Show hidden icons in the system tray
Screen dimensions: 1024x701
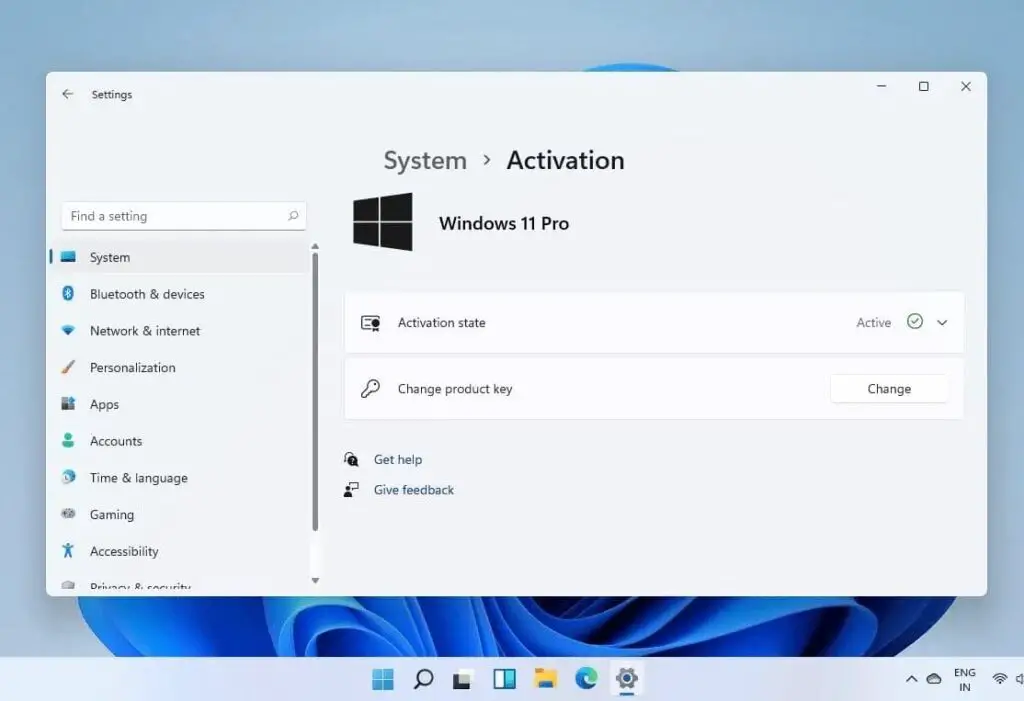pos(911,678)
